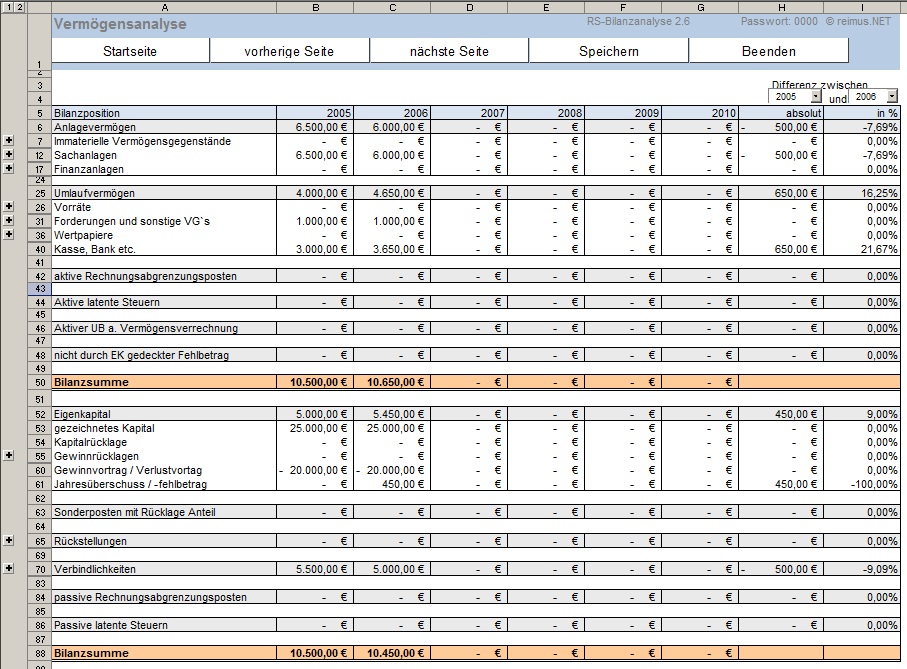Expand the Vorräte row group
This screenshot has width=907, height=669.
coord(9,206)
